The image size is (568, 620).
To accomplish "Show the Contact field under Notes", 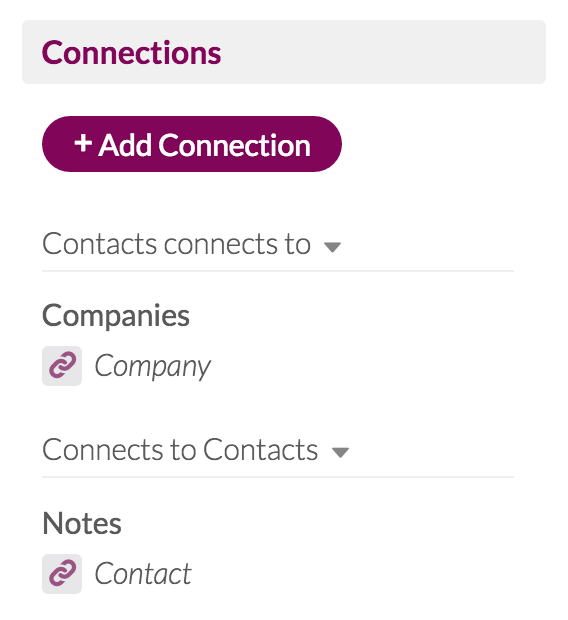I will coord(143,573).
